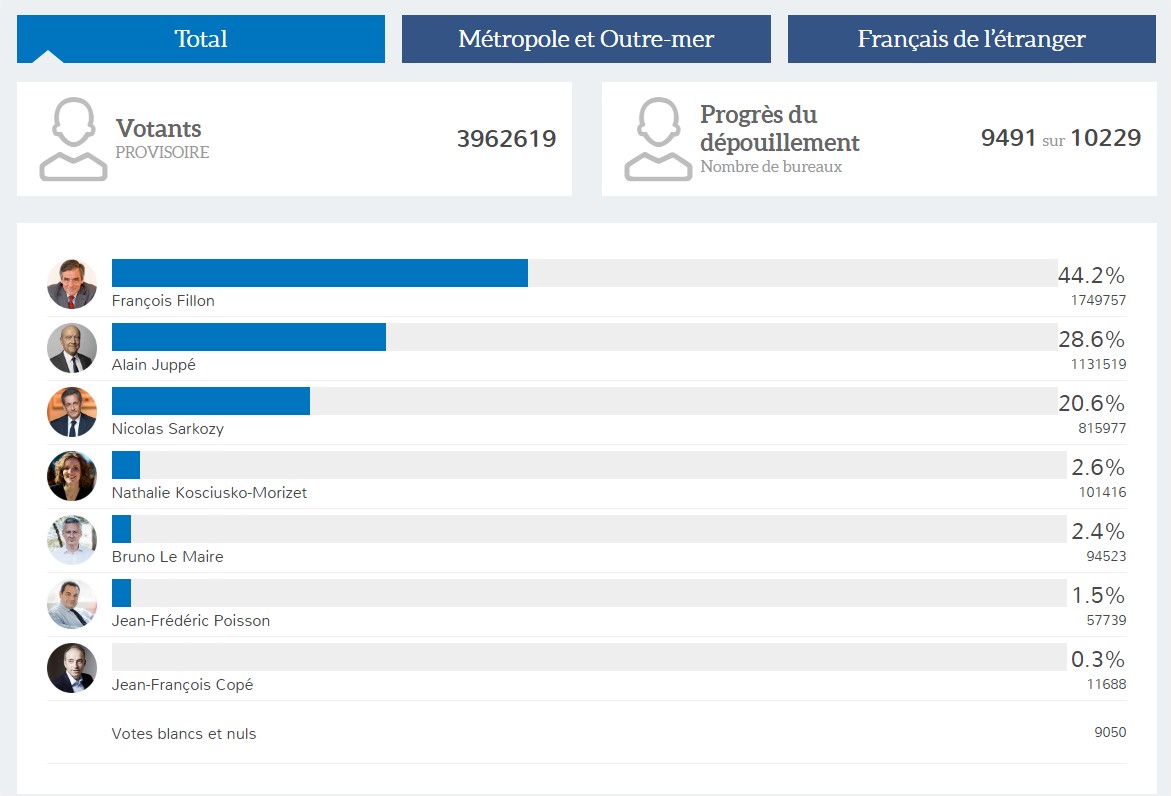Click the 2.6% percentage
This screenshot has height=796, width=1171.
coord(1098,467)
